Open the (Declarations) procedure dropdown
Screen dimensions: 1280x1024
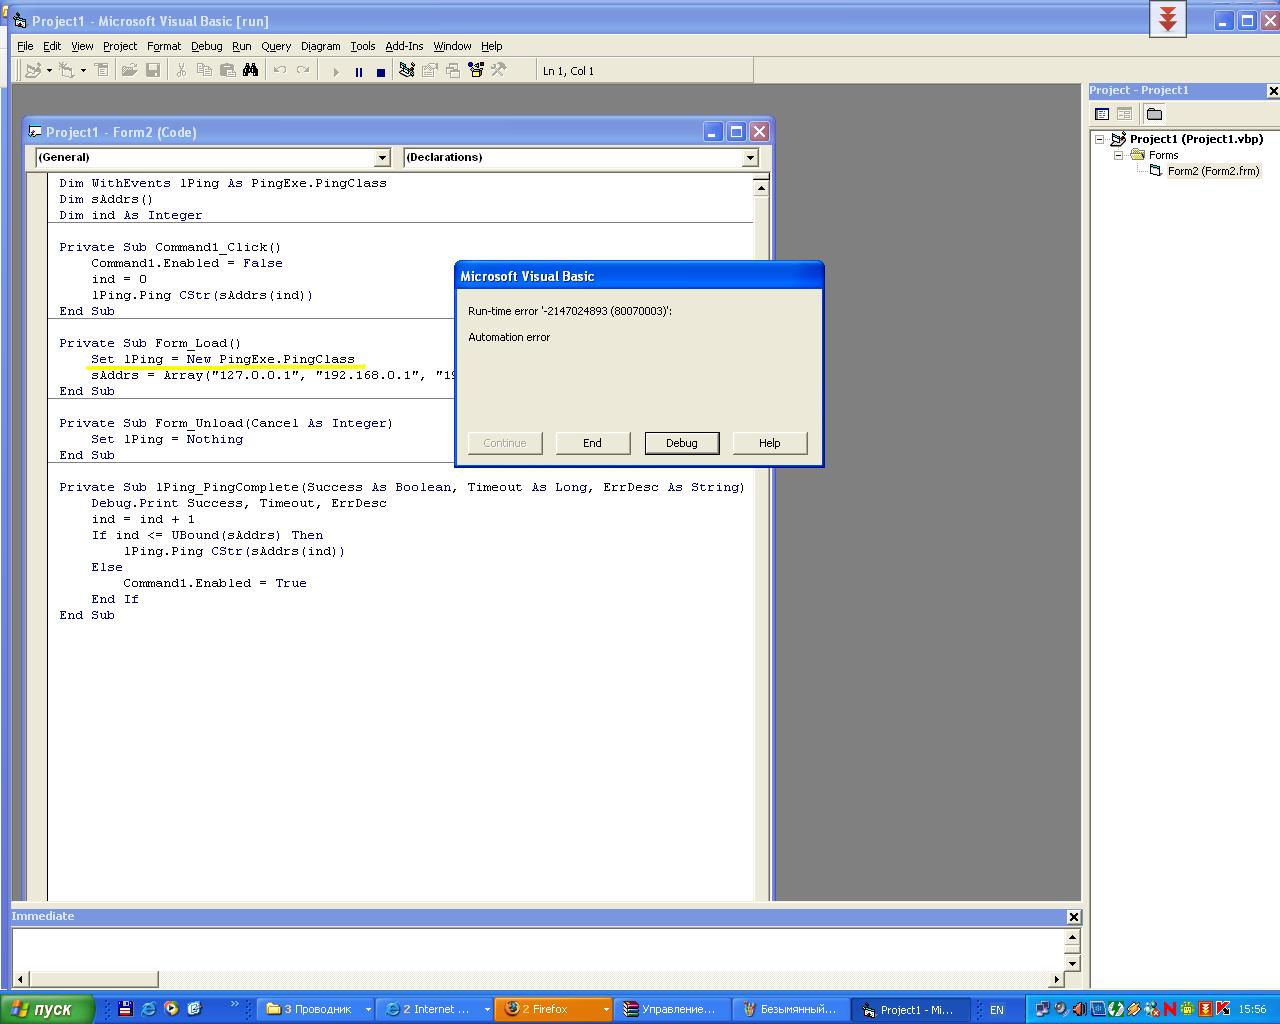[x=750, y=158]
